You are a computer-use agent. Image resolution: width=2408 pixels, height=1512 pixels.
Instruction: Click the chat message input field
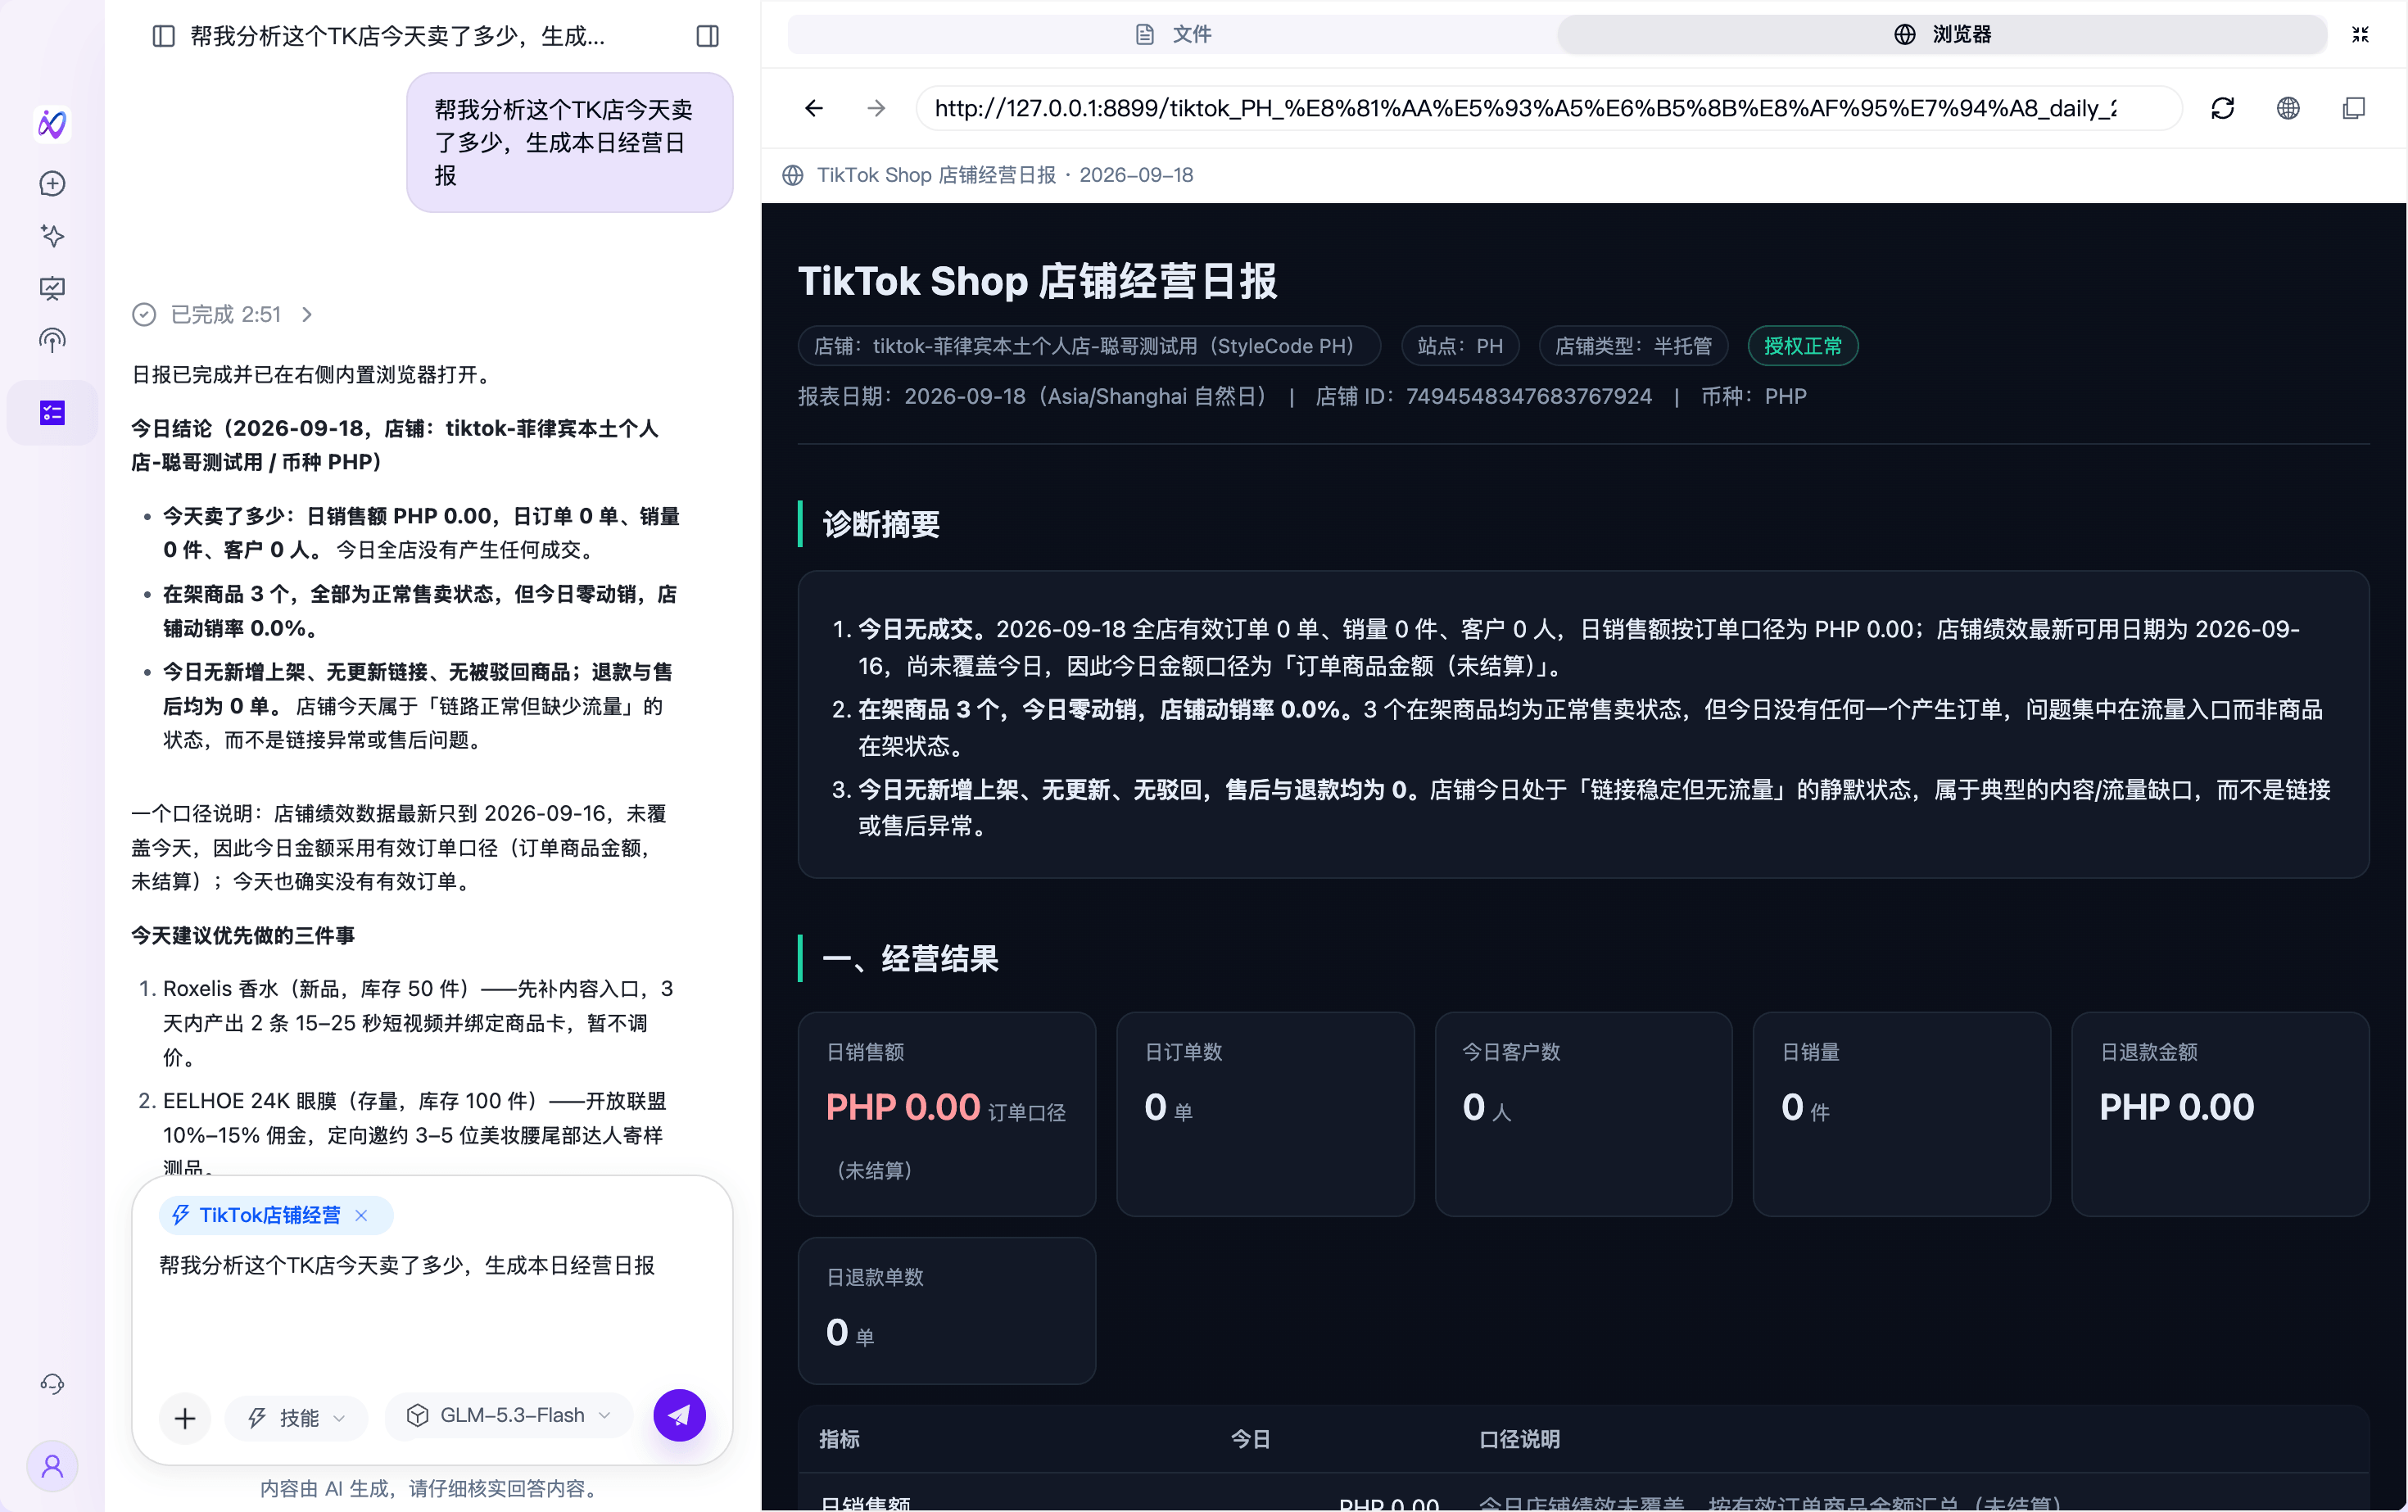tap(432, 1308)
